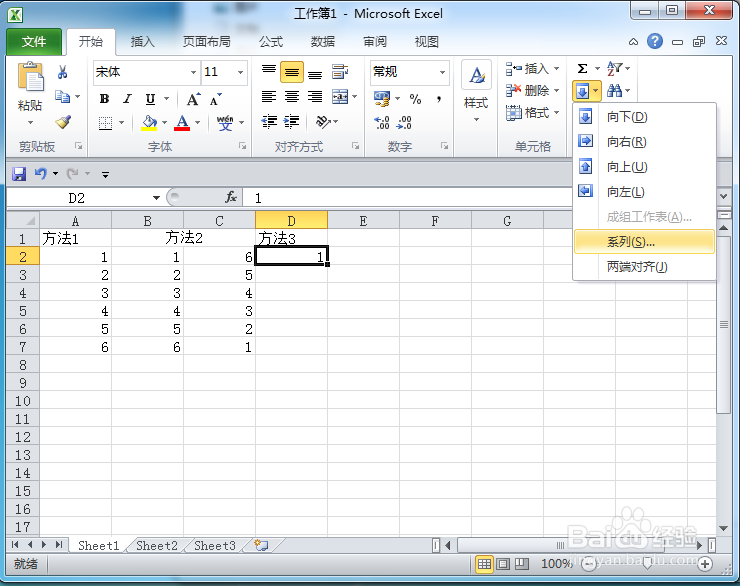740x586 pixels.
Task: Apply percent style
Action: [415, 99]
